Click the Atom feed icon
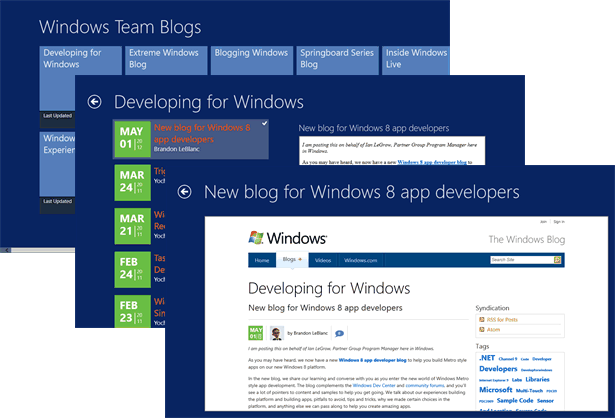Image resolution: width=615 pixels, height=418 pixels. (x=482, y=329)
